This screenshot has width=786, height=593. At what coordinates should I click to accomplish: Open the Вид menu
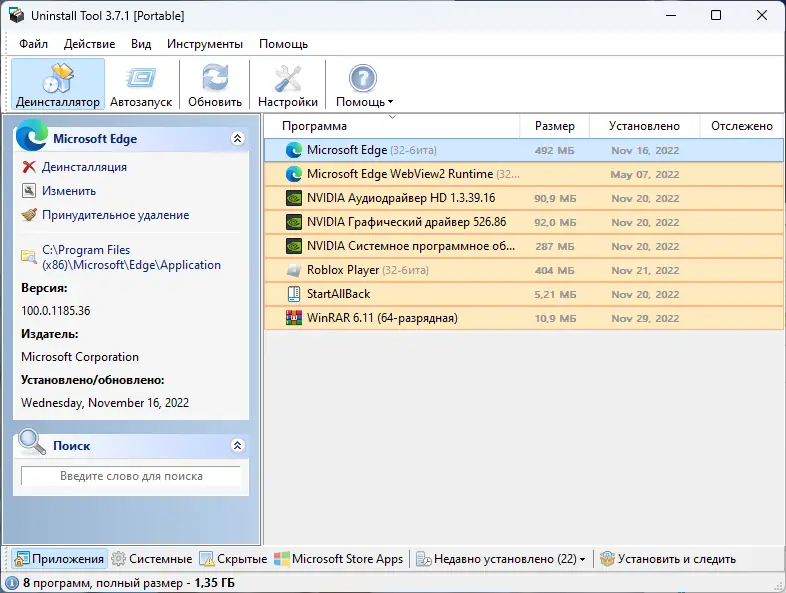click(141, 44)
